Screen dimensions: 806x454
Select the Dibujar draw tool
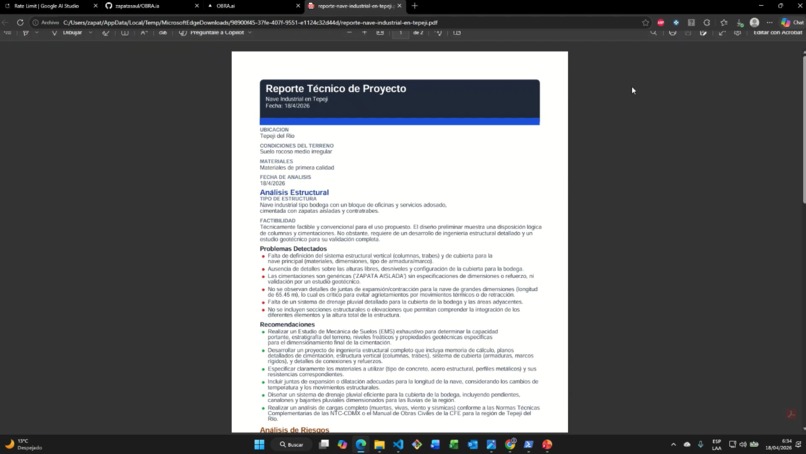67,32
